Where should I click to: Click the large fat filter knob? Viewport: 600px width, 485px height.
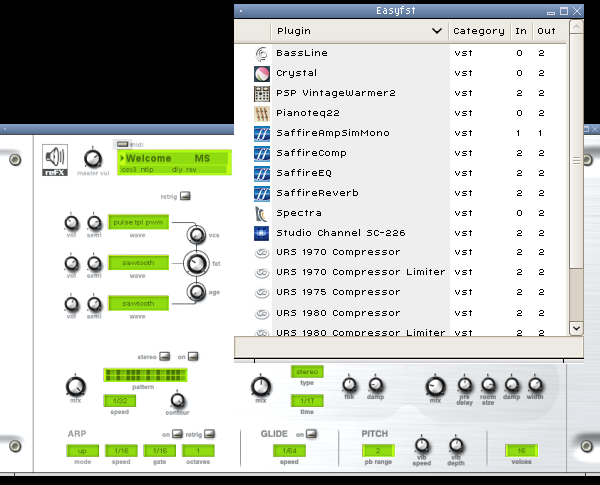pyautogui.click(x=196, y=263)
